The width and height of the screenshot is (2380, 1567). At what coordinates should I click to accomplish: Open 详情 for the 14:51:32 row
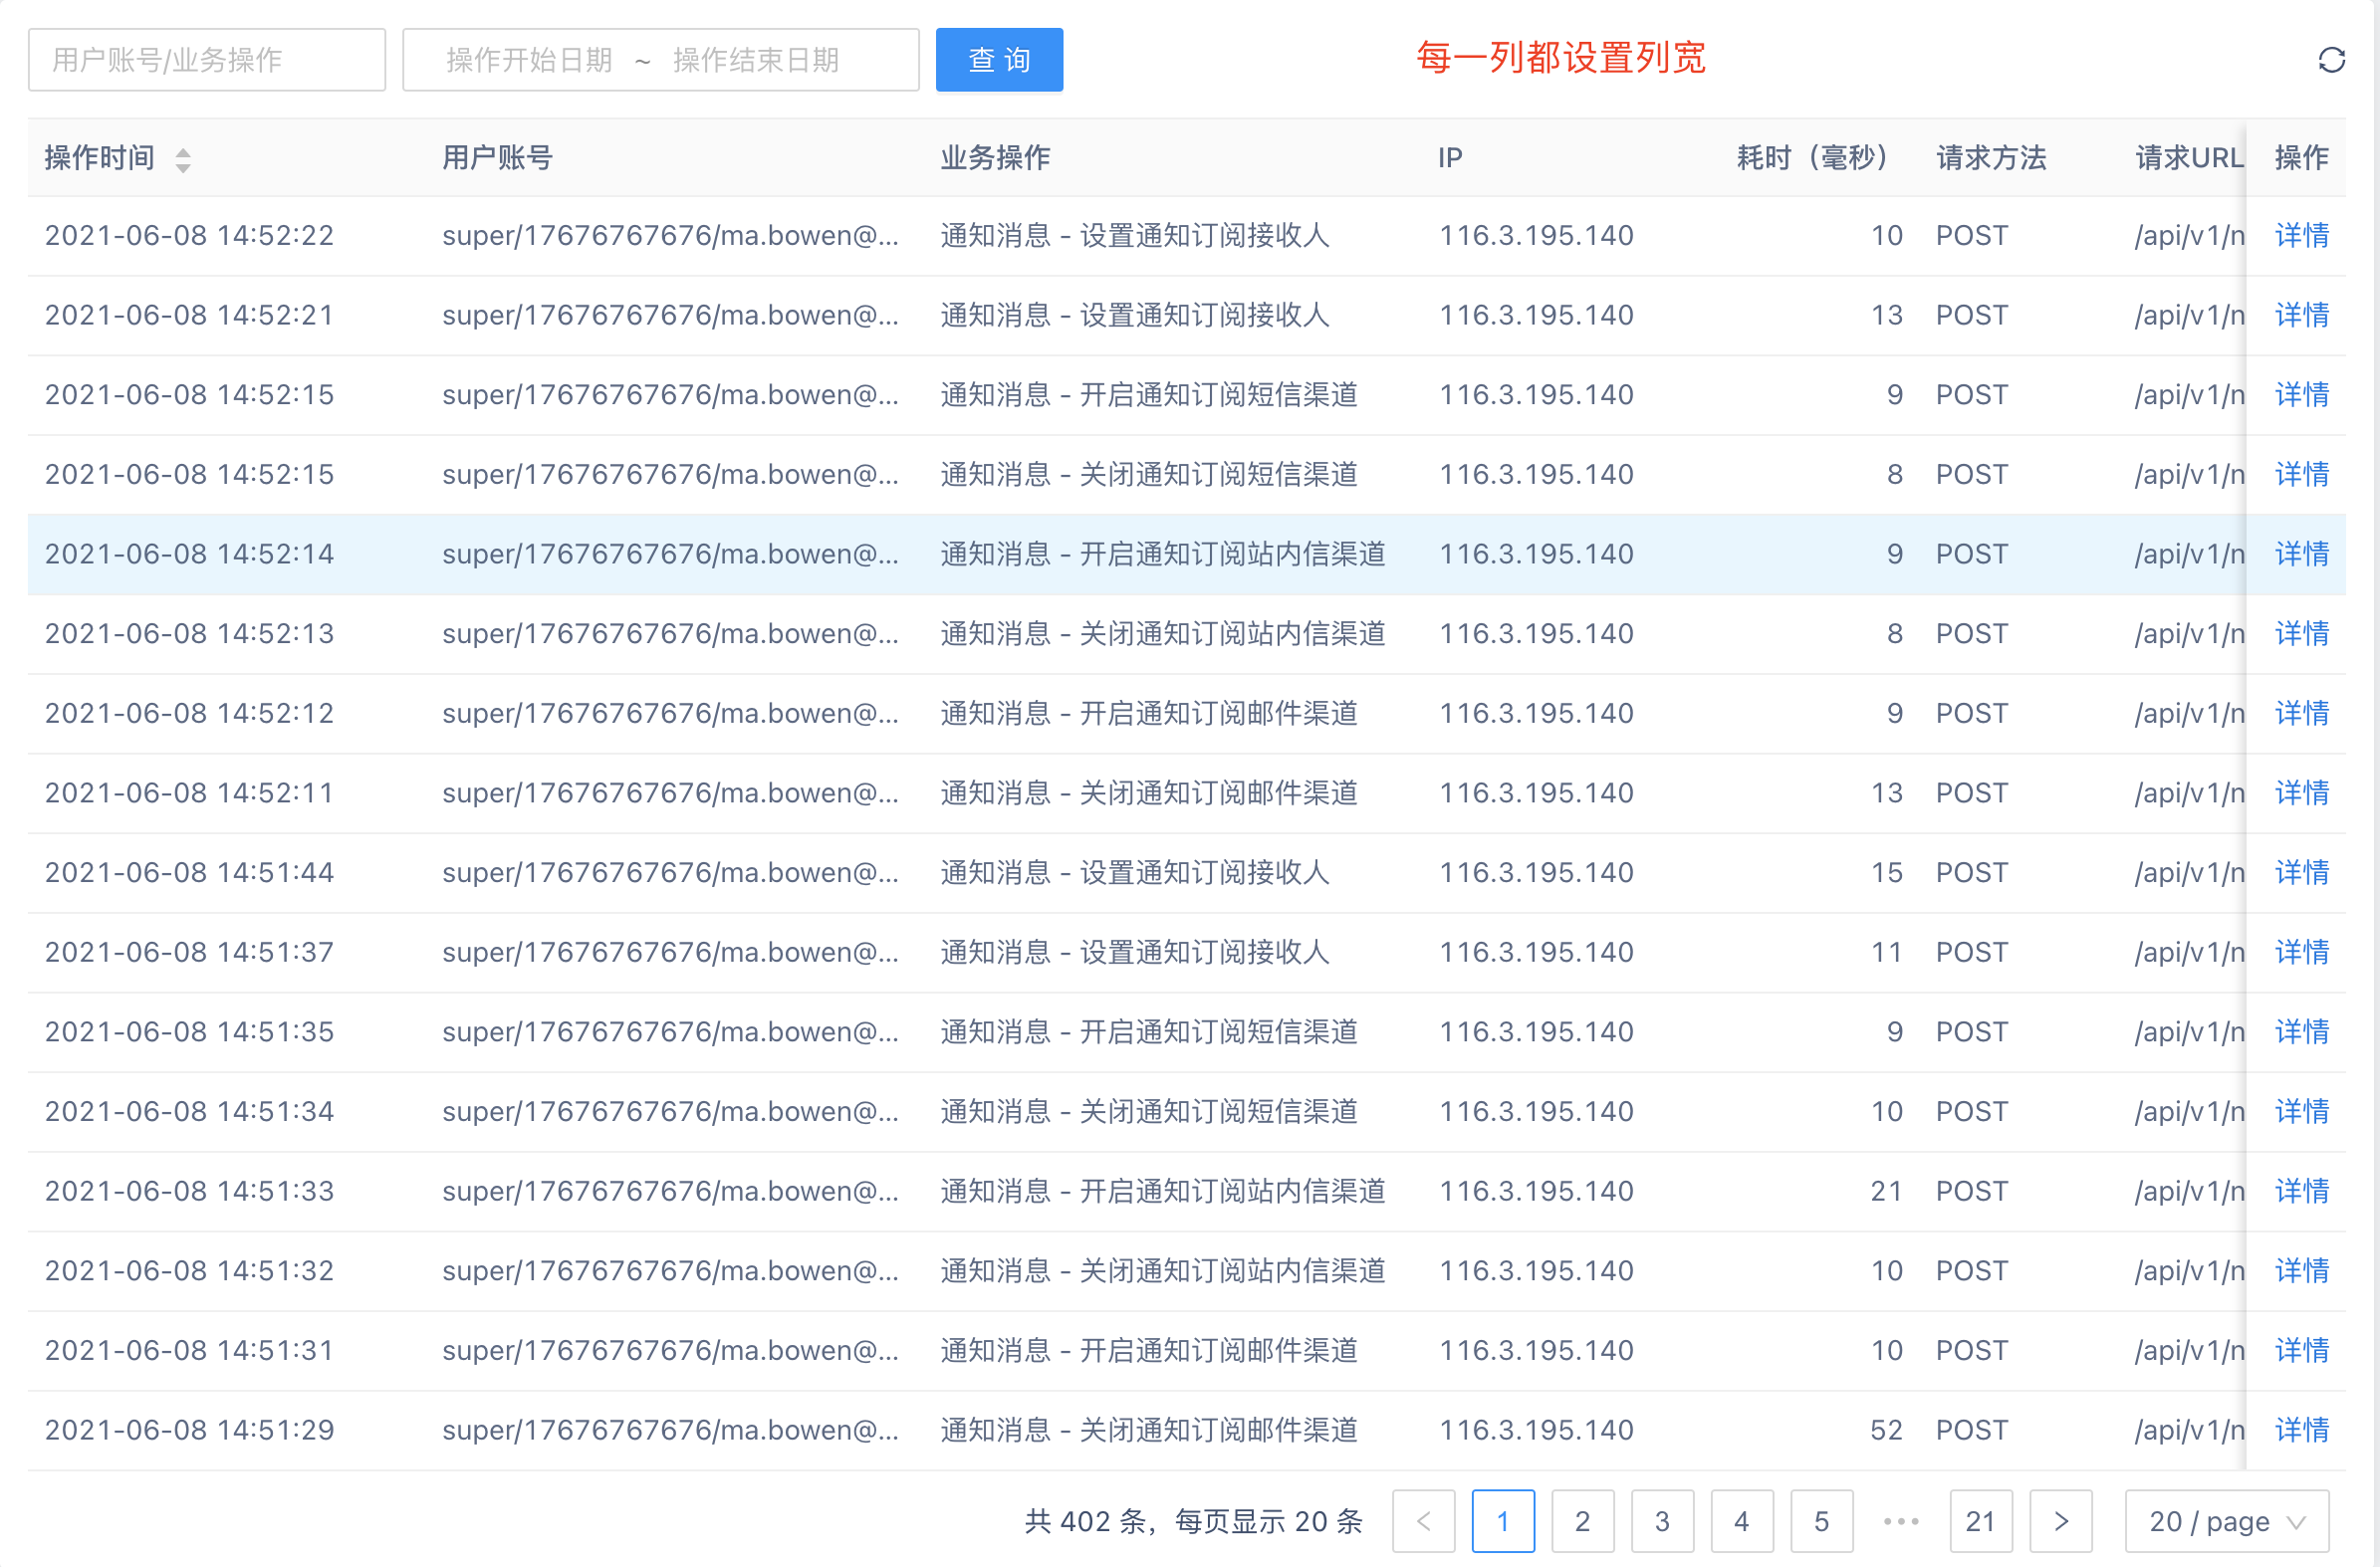2301,1271
